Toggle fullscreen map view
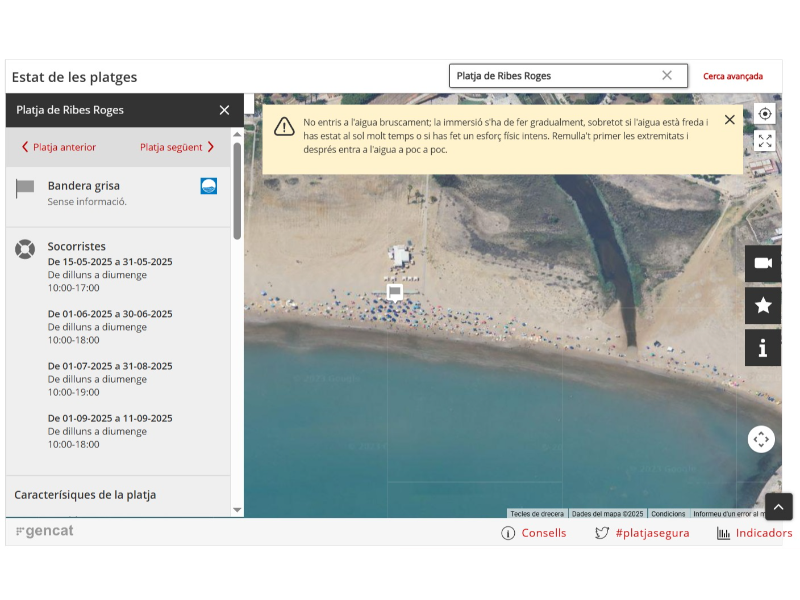This screenshot has height=600, width=800. coord(765,141)
